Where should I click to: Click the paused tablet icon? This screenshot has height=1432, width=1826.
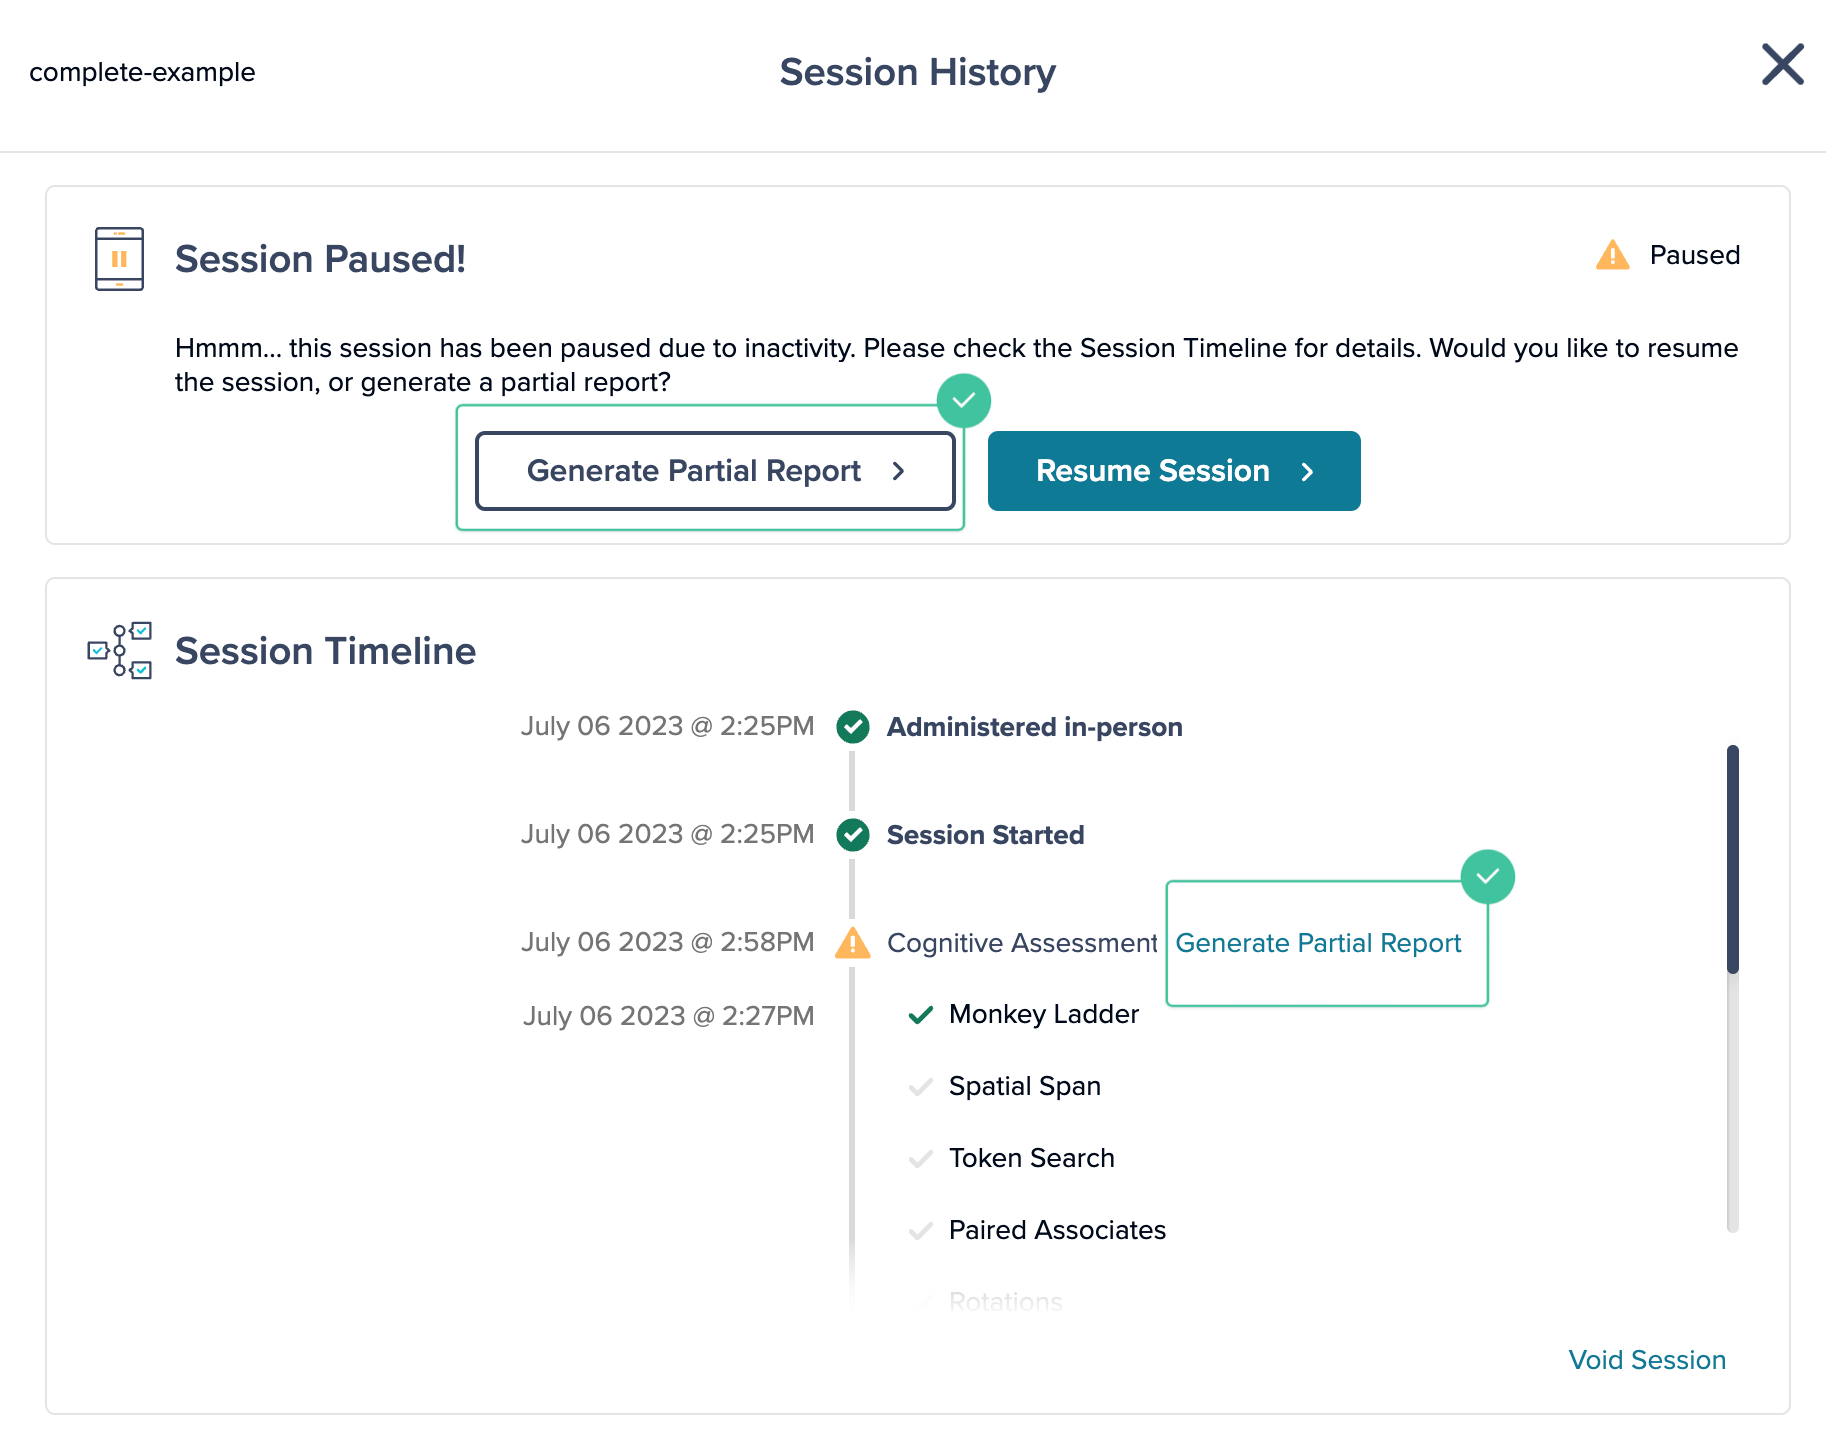point(119,259)
